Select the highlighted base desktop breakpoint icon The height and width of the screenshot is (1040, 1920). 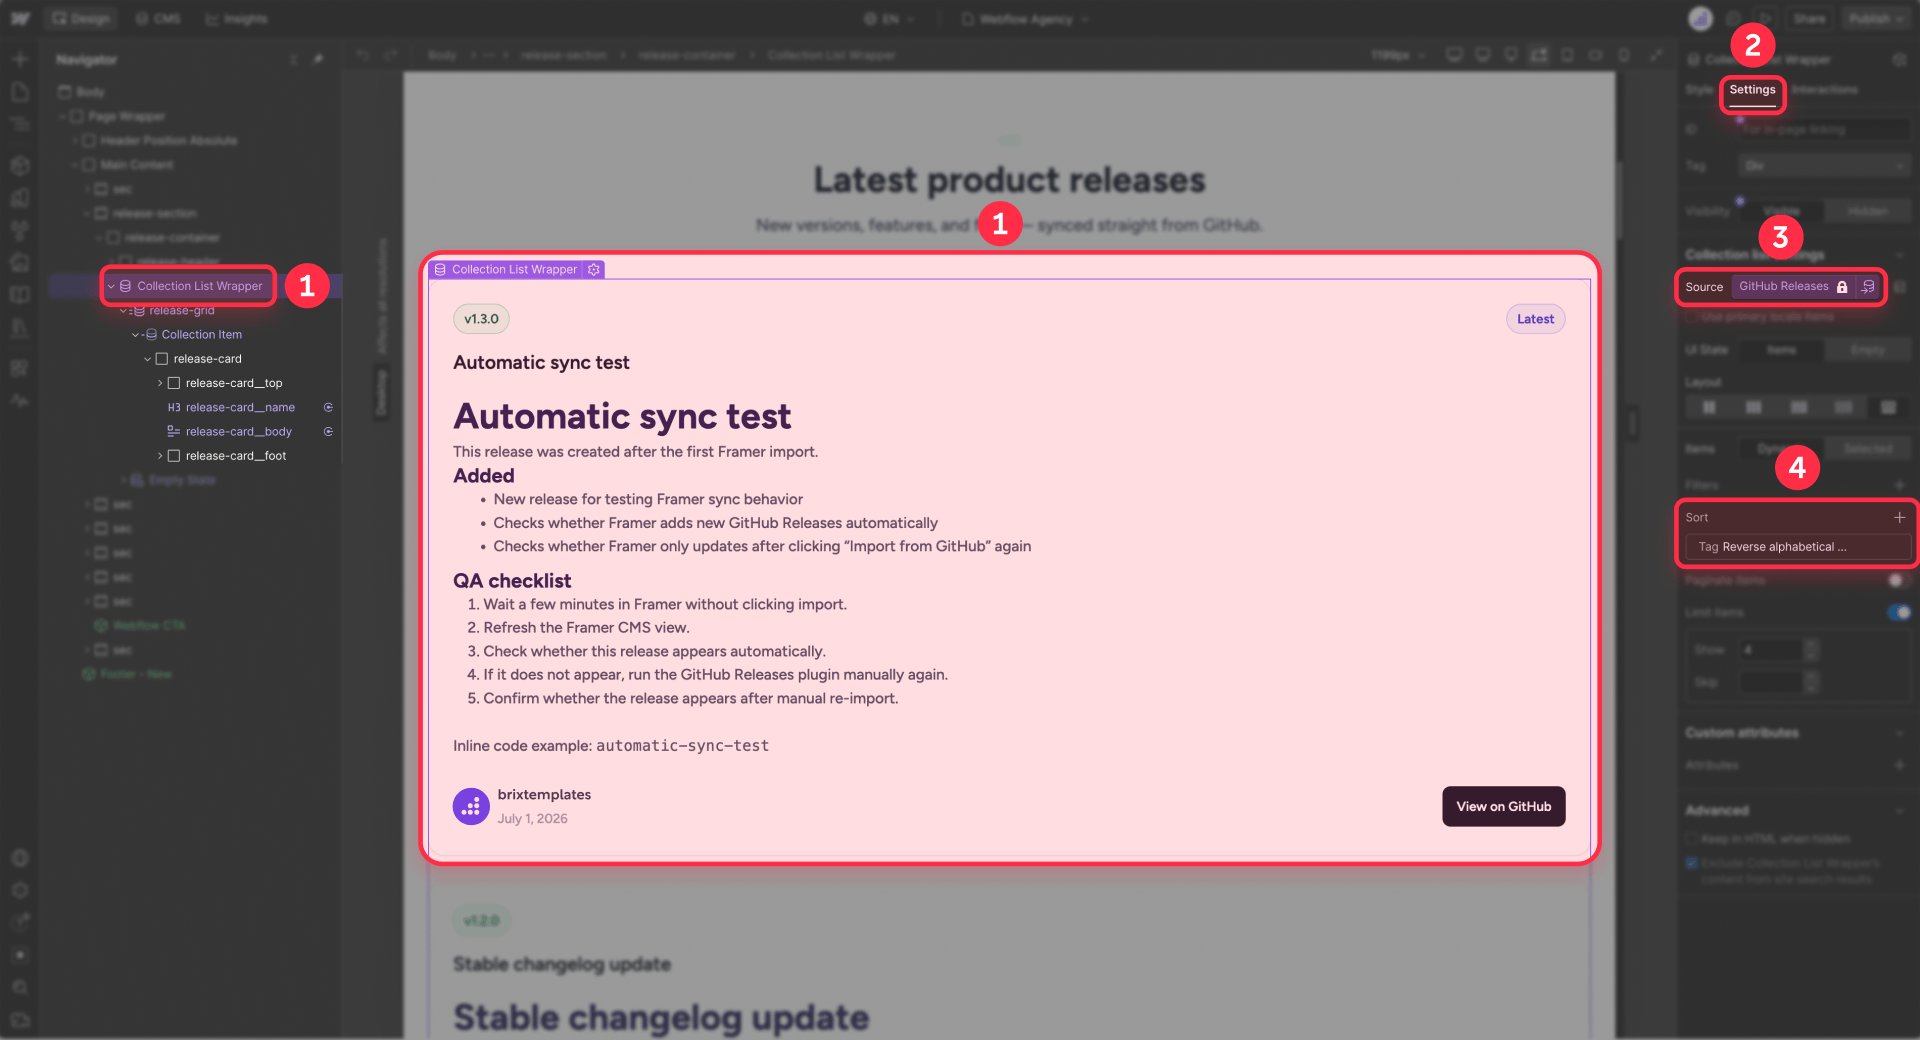point(1539,55)
